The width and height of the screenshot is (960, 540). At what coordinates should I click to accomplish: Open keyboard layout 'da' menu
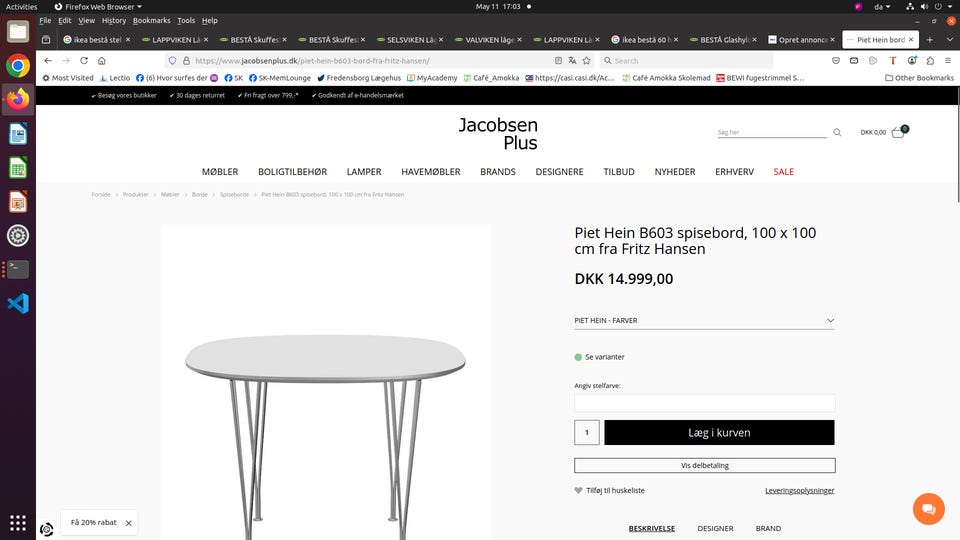[x=882, y=7]
